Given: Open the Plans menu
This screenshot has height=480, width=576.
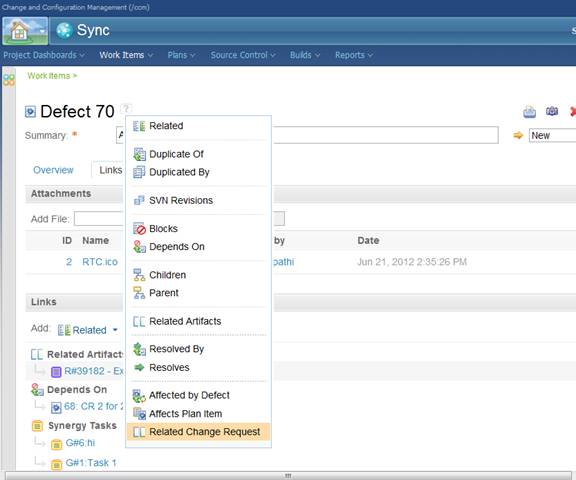Looking at the screenshot, I should click(181, 55).
